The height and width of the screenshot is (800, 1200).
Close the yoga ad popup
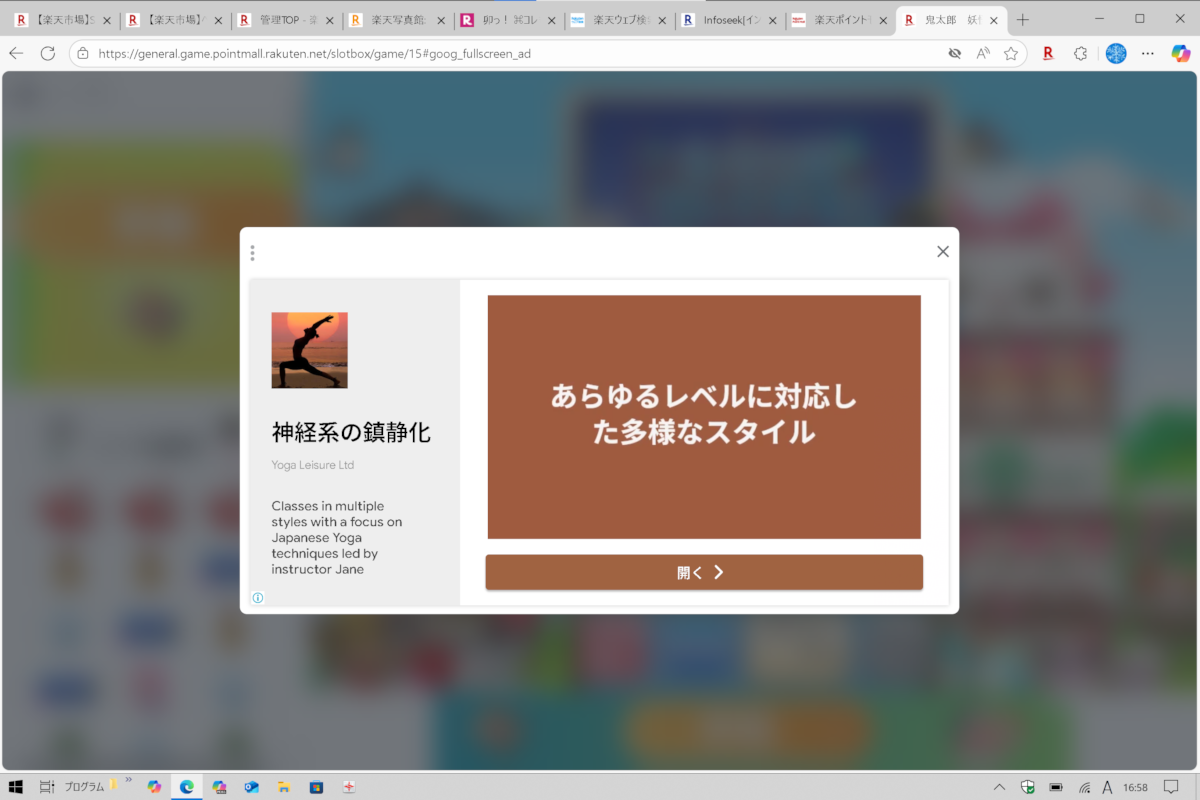click(x=942, y=252)
